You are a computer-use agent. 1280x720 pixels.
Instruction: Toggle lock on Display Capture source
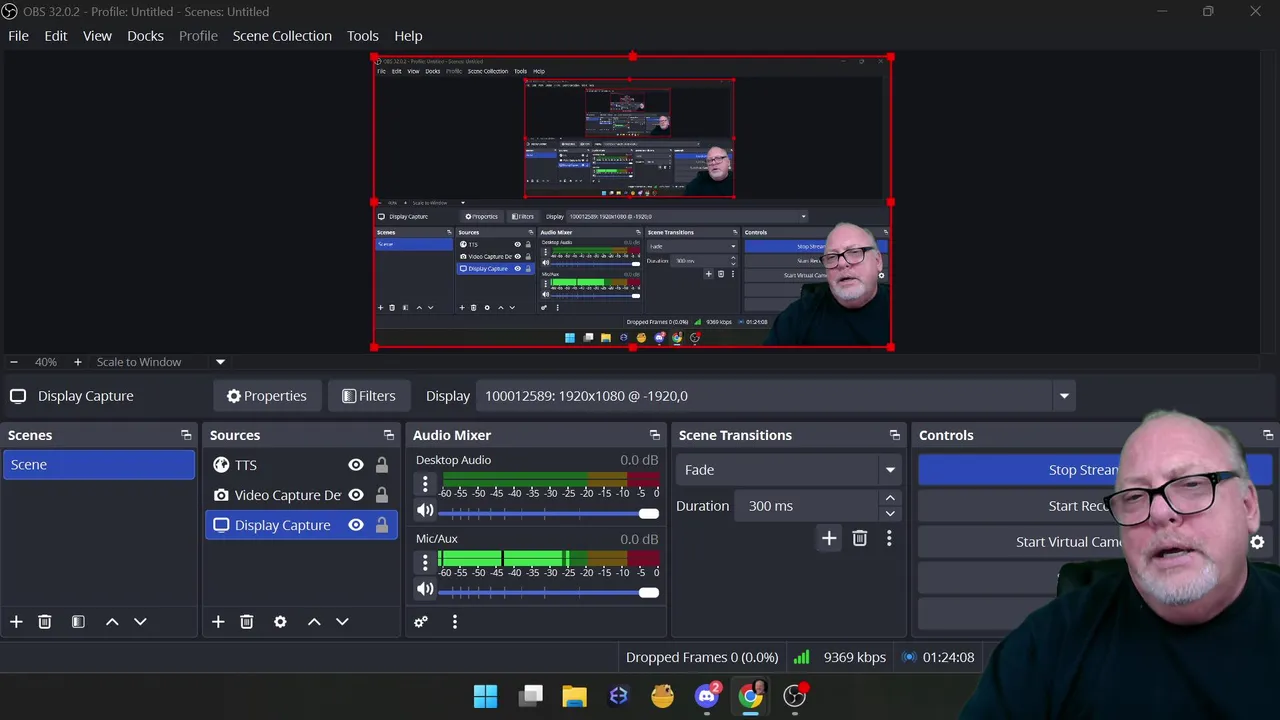point(381,525)
